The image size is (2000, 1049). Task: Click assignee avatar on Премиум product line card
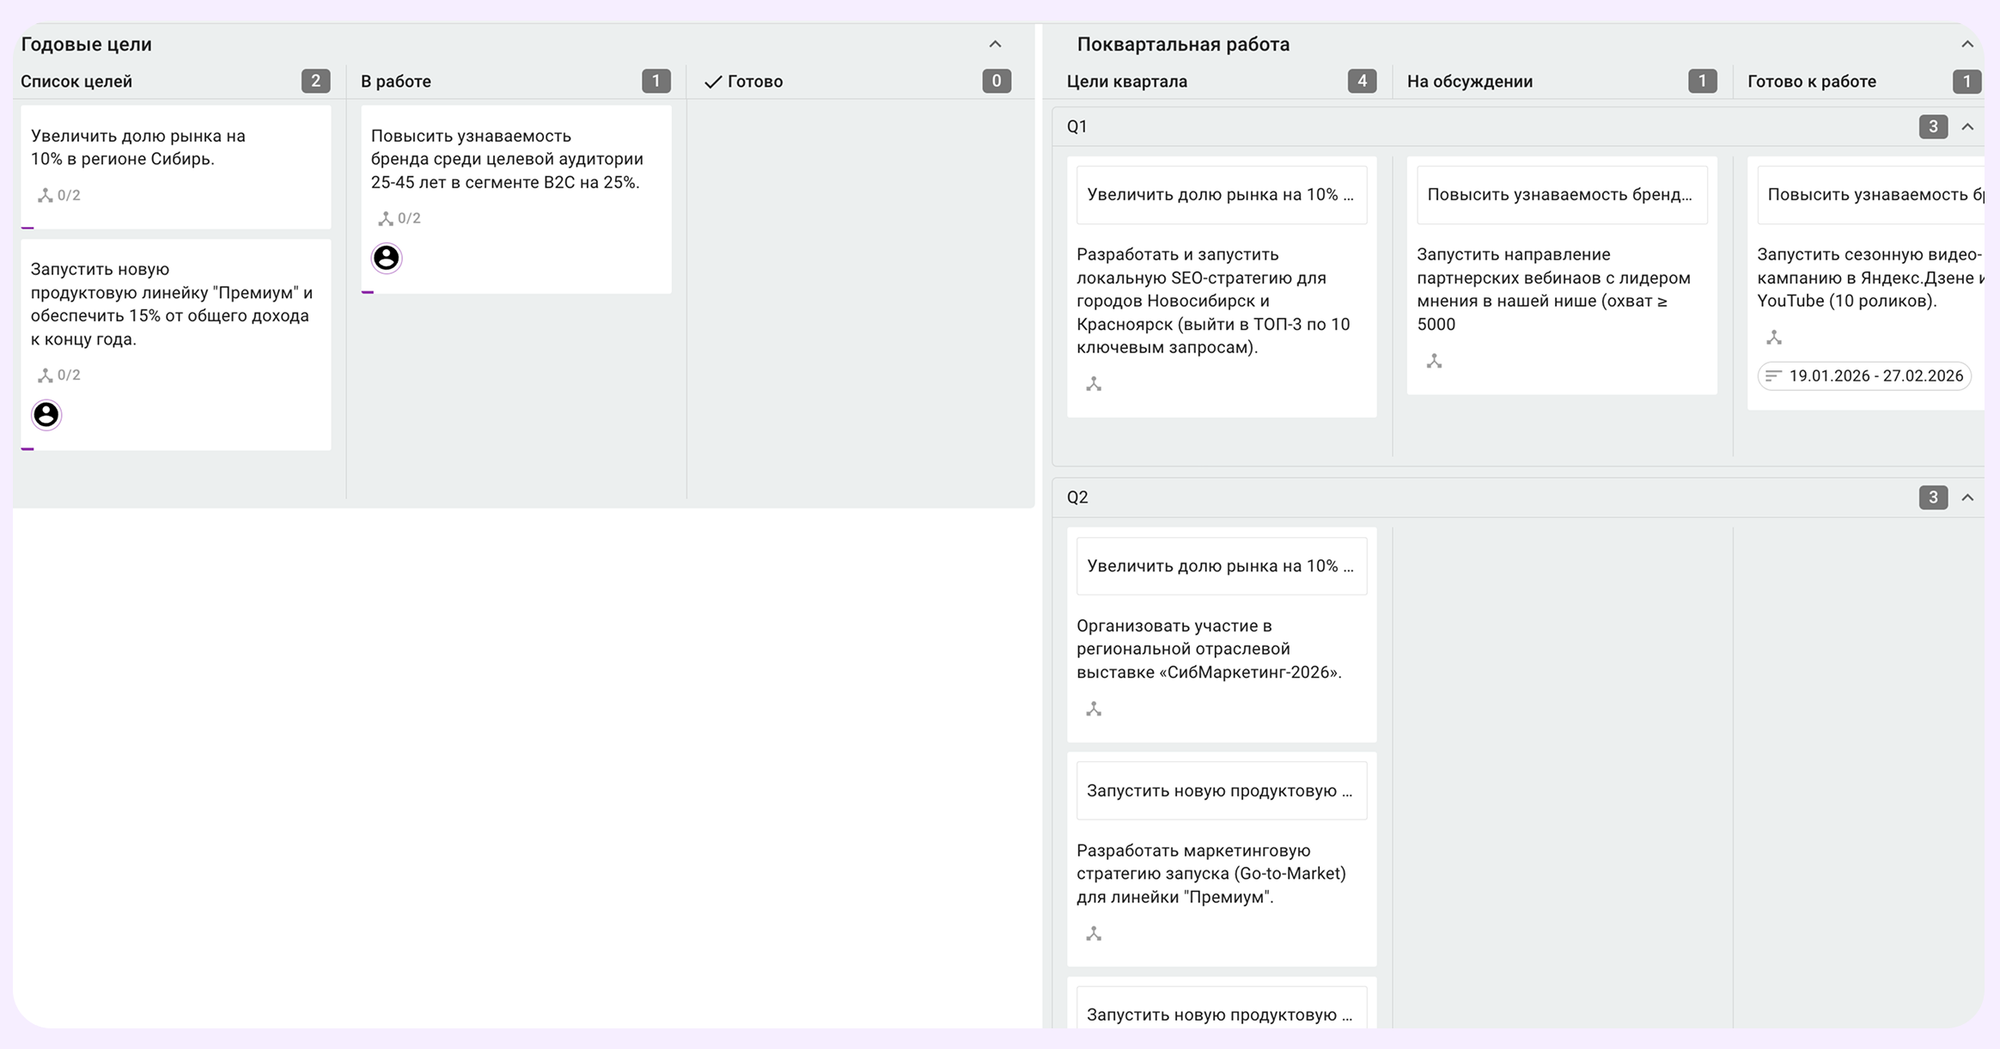[46, 414]
